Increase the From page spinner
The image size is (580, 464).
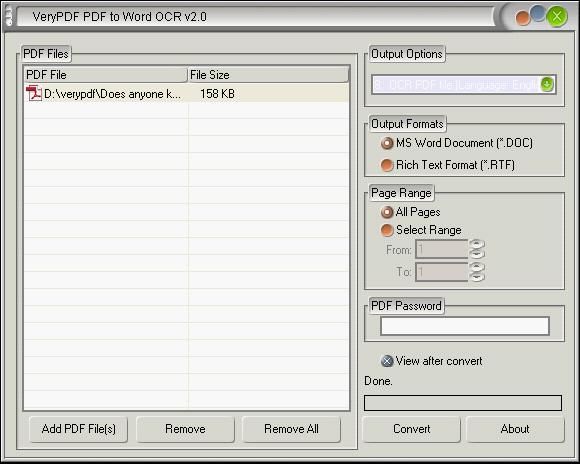click(x=477, y=244)
